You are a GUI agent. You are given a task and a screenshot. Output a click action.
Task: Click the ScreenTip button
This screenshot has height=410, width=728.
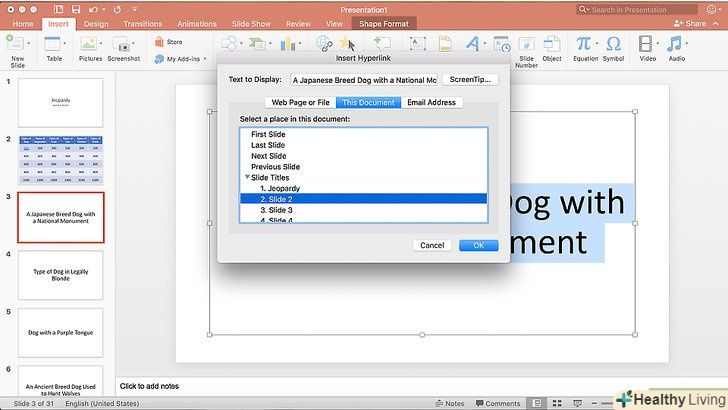(x=471, y=79)
